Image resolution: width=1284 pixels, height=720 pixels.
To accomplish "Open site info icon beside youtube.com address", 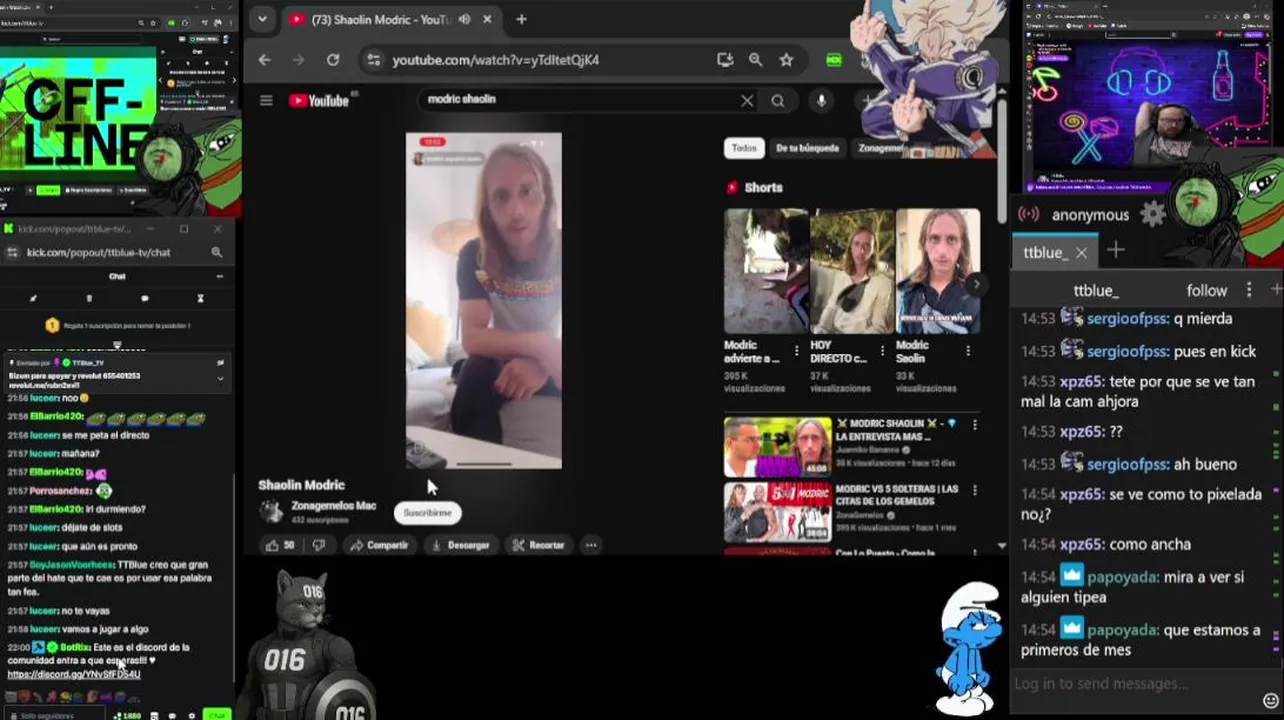I will (373, 60).
